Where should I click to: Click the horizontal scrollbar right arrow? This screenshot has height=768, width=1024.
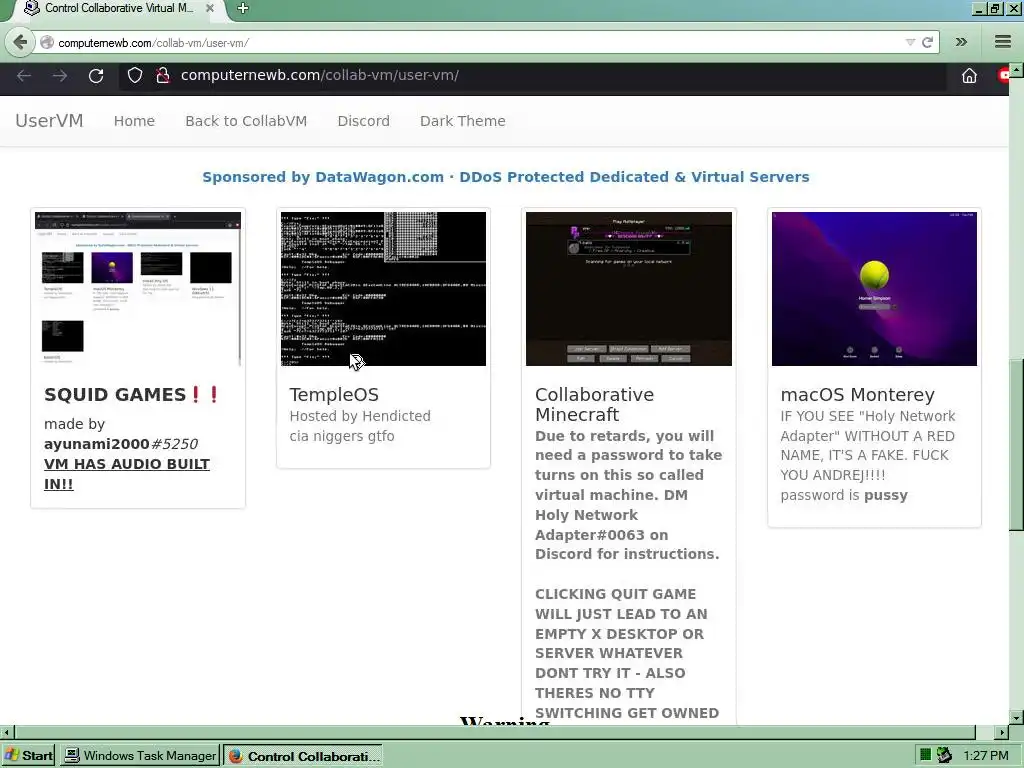(x=1002, y=732)
